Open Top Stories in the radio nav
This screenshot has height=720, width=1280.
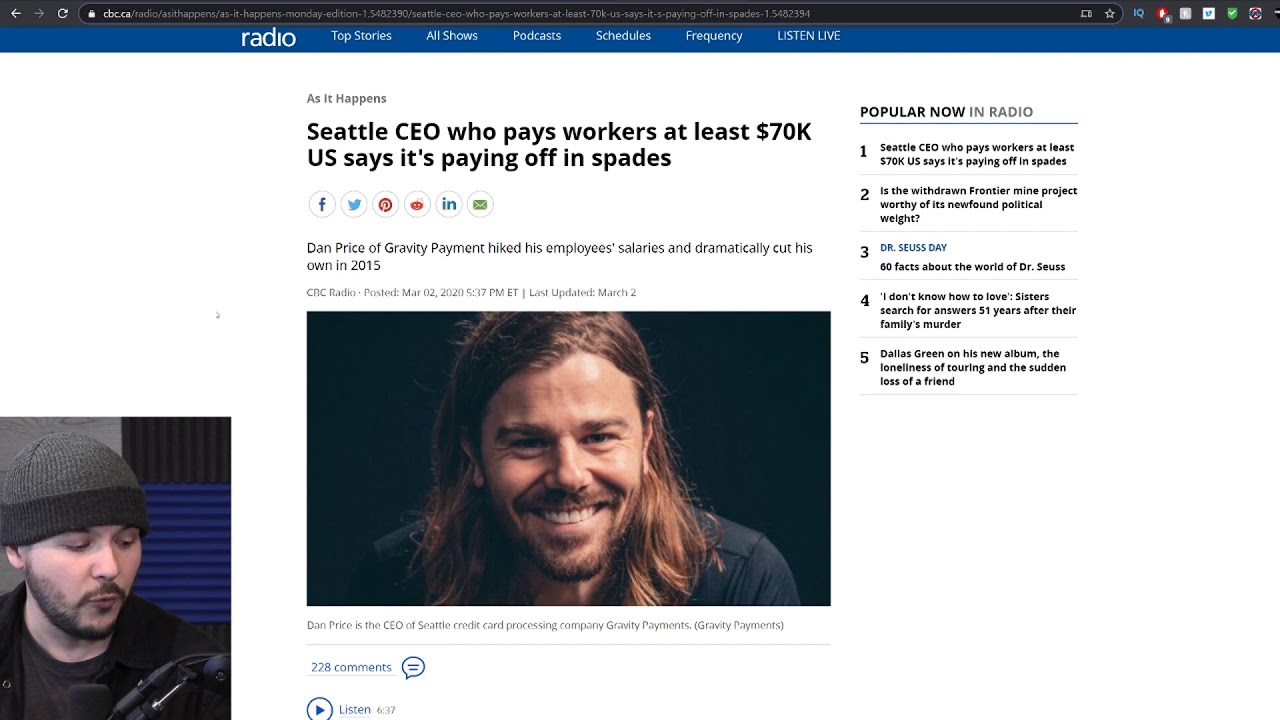click(x=361, y=35)
